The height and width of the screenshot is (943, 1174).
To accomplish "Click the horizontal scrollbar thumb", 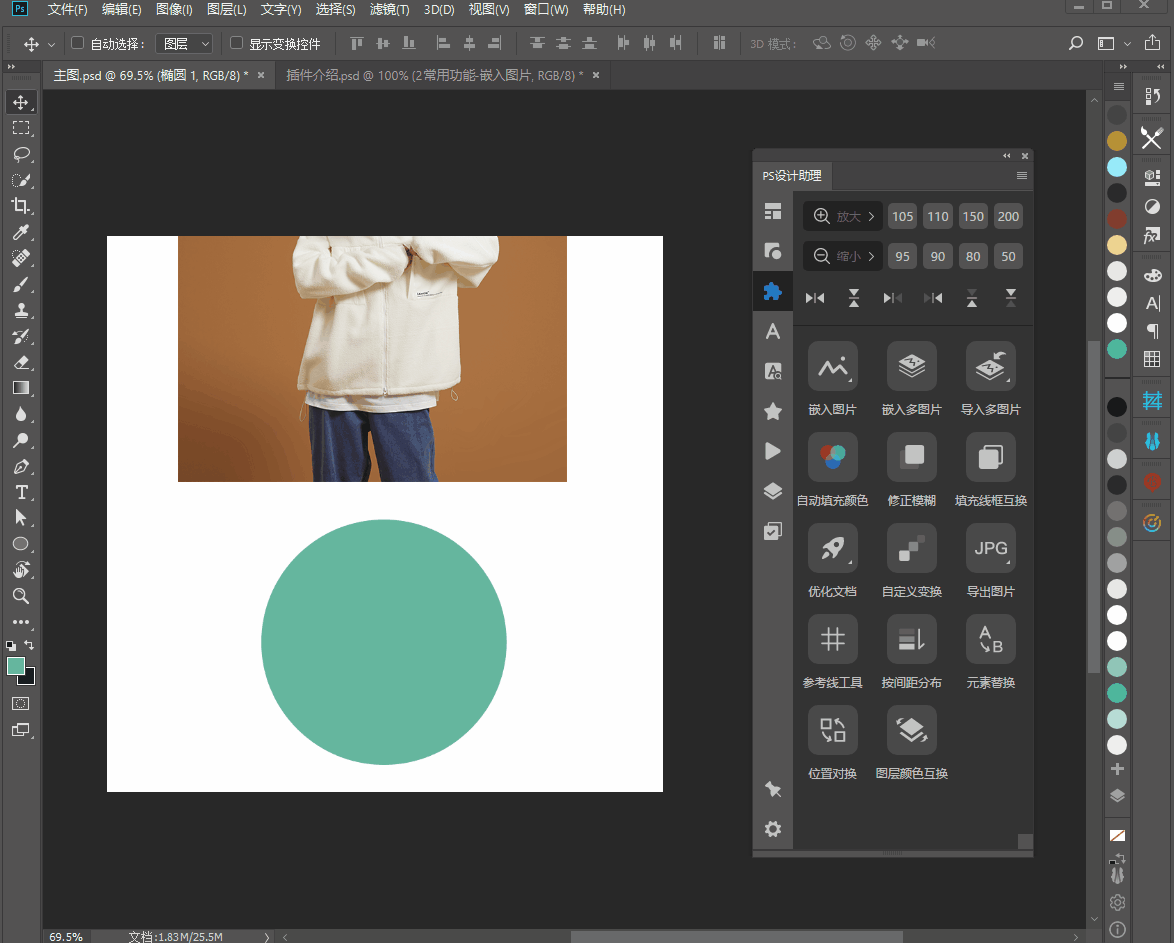I will (x=737, y=937).
